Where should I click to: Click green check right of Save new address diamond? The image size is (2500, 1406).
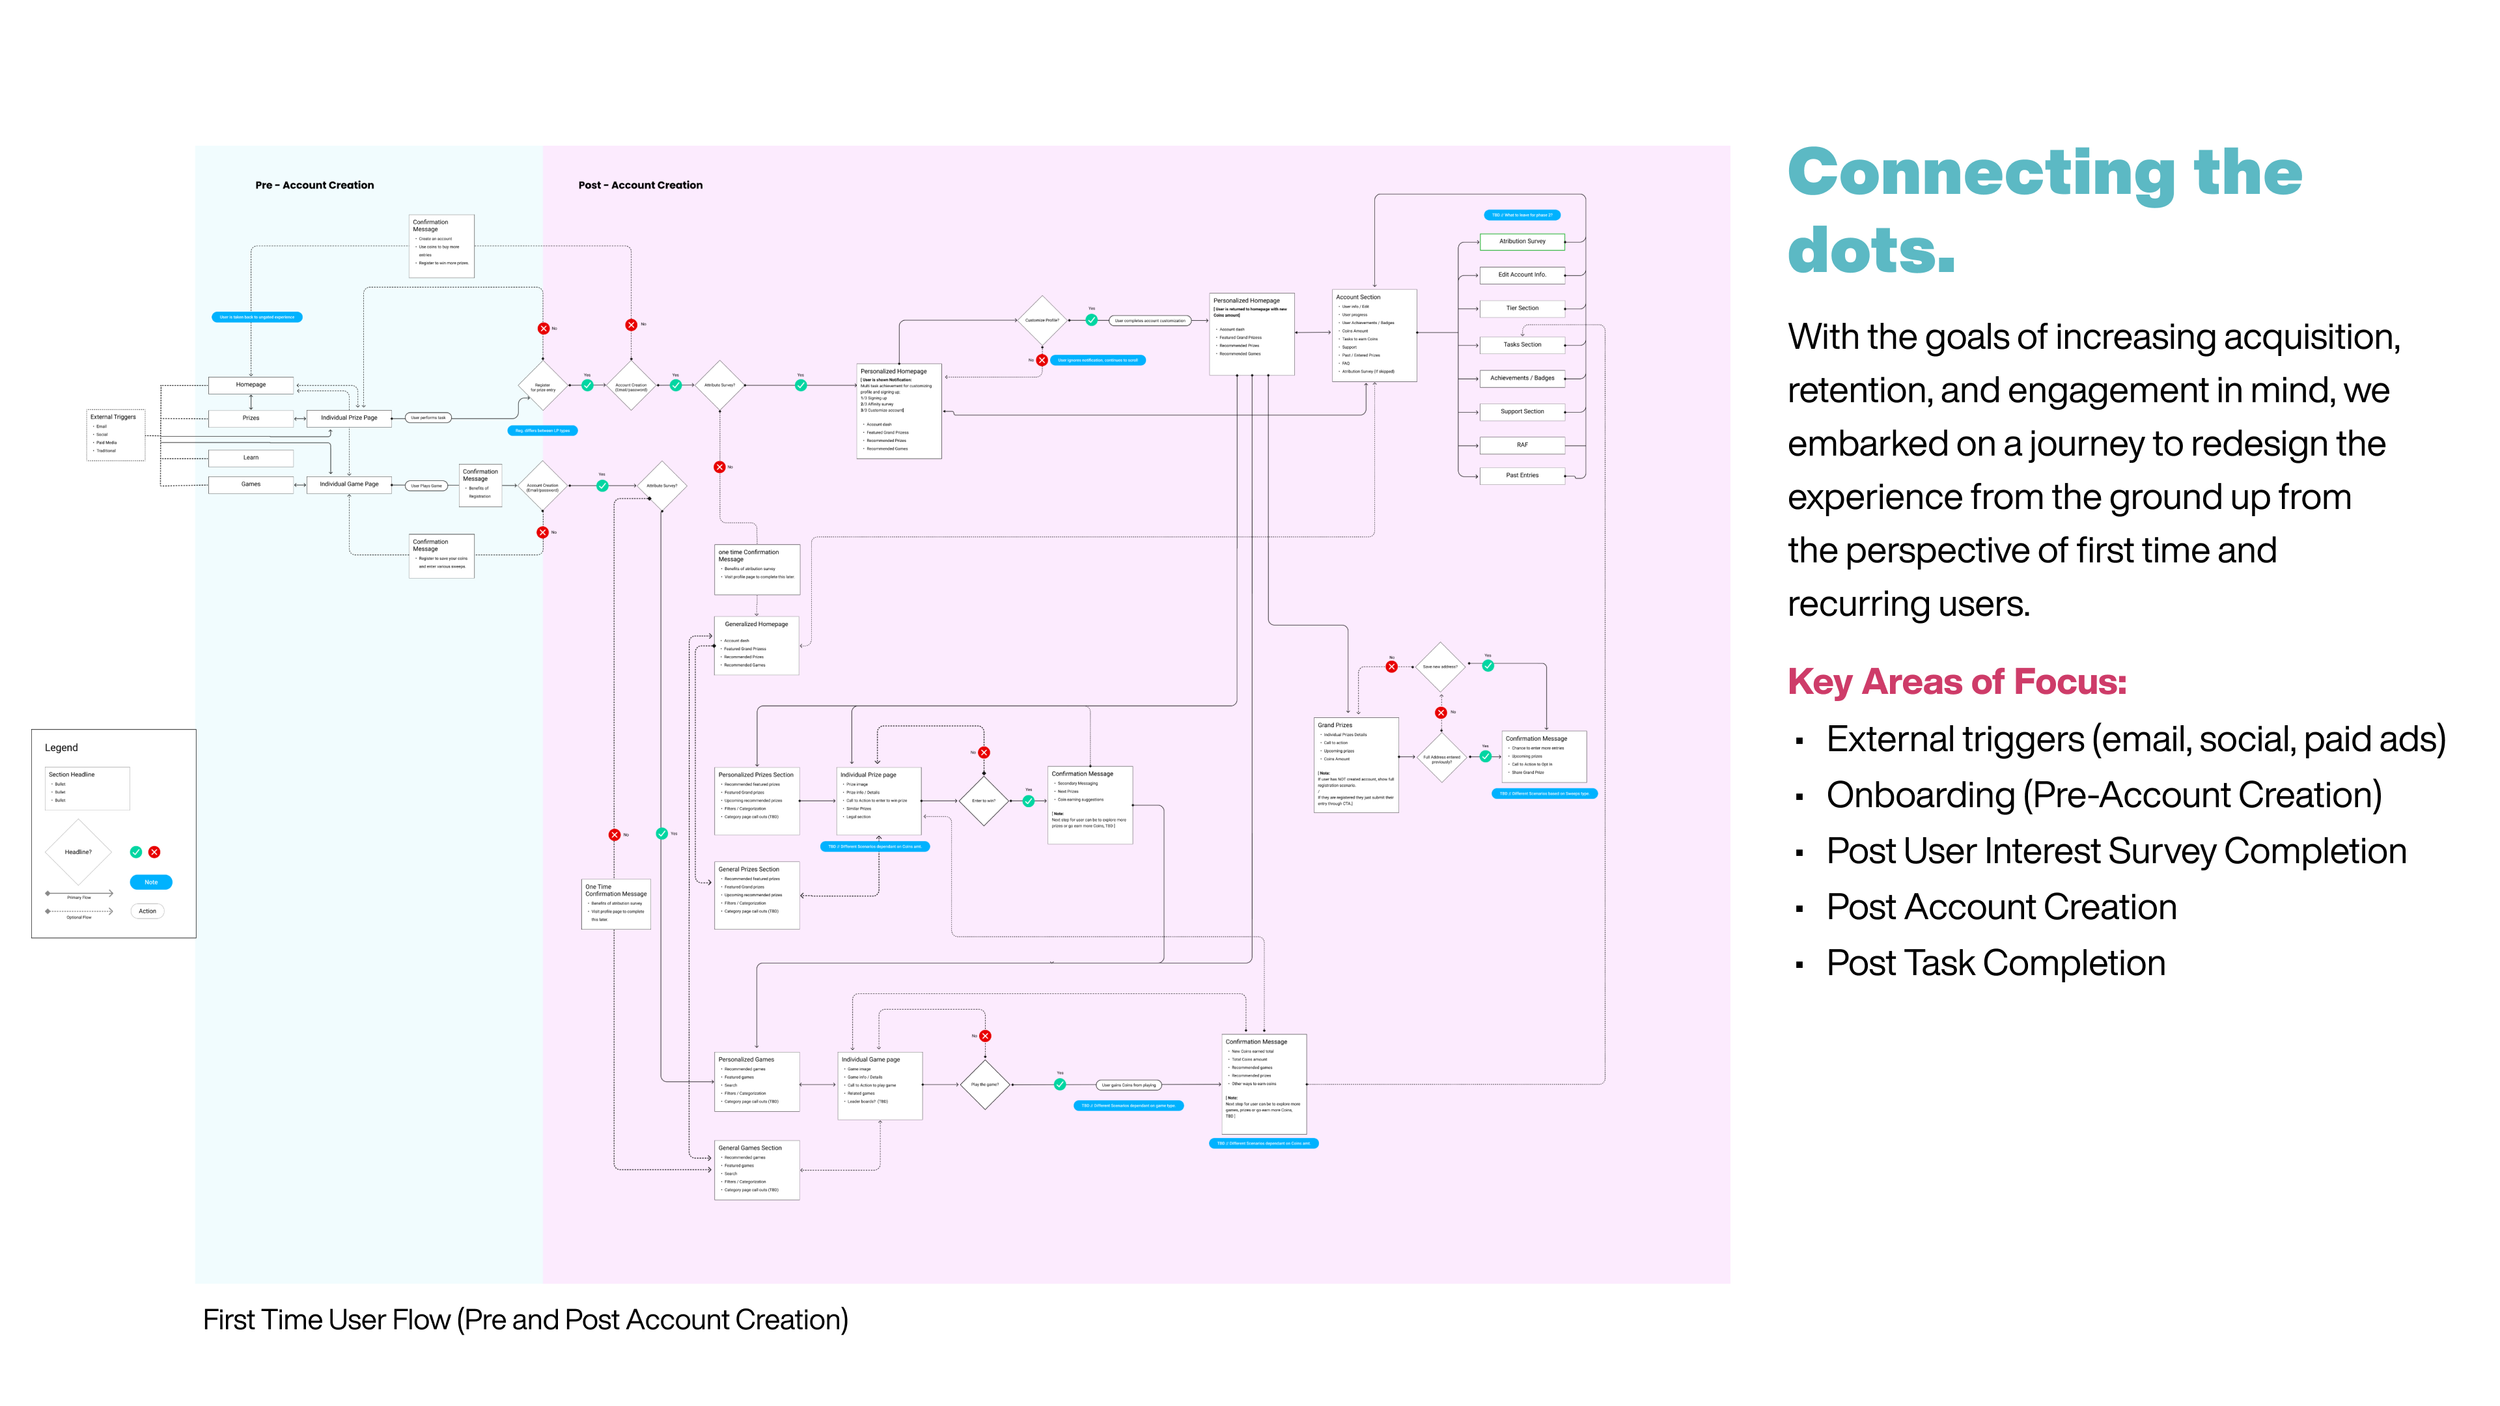(1488, 665)
